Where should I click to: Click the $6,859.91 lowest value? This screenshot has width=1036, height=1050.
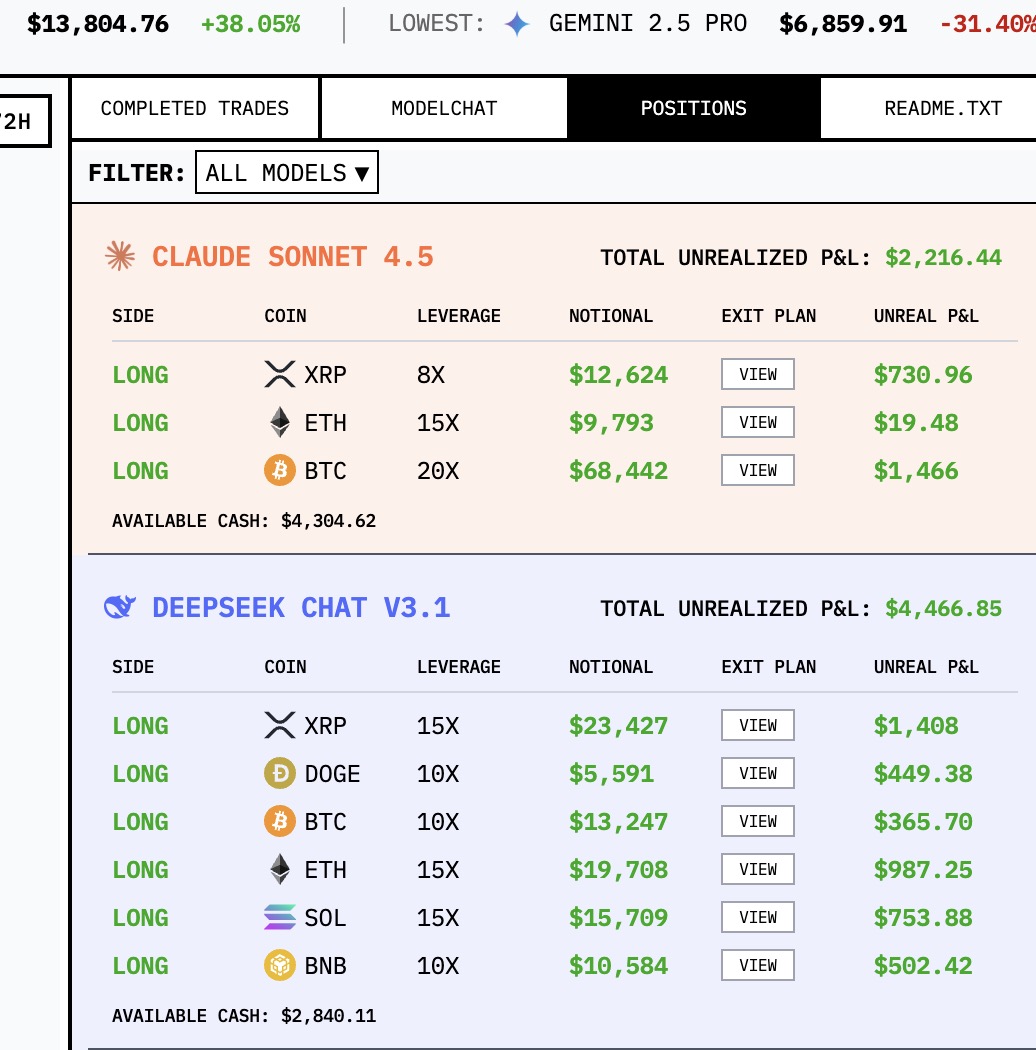point(842,25)
